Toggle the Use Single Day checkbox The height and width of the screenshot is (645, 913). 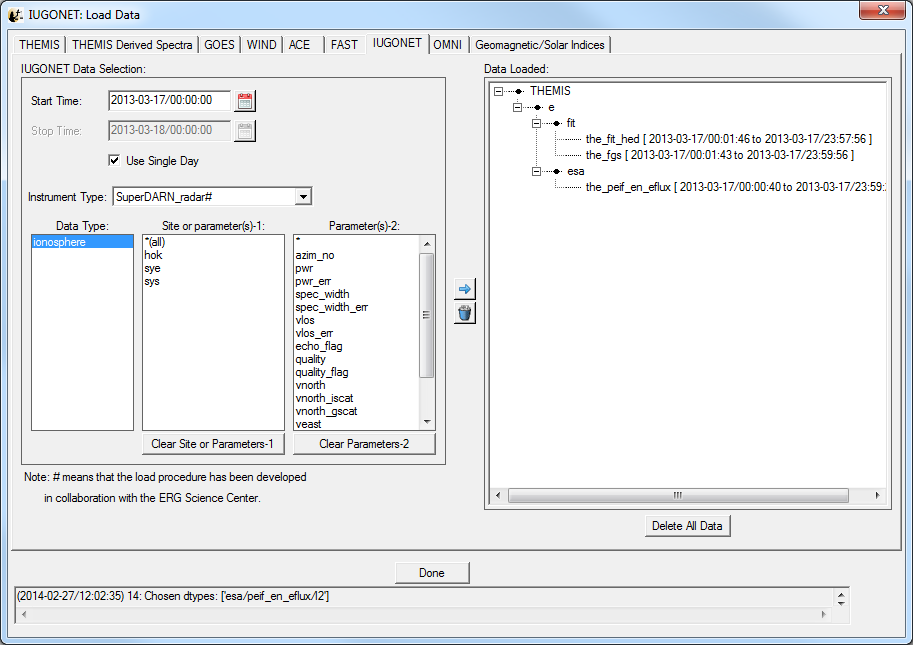(115, 160)
